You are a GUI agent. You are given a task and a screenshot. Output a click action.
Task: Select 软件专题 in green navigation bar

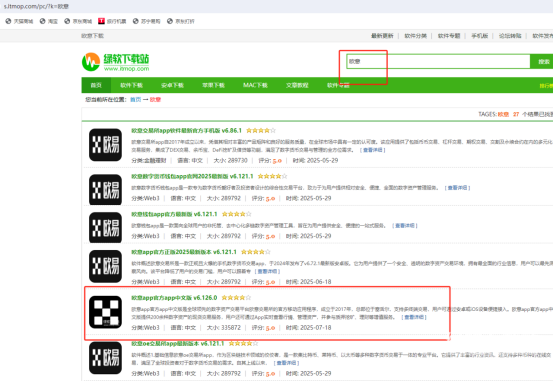pyautogui.click(x=338, y=85)
